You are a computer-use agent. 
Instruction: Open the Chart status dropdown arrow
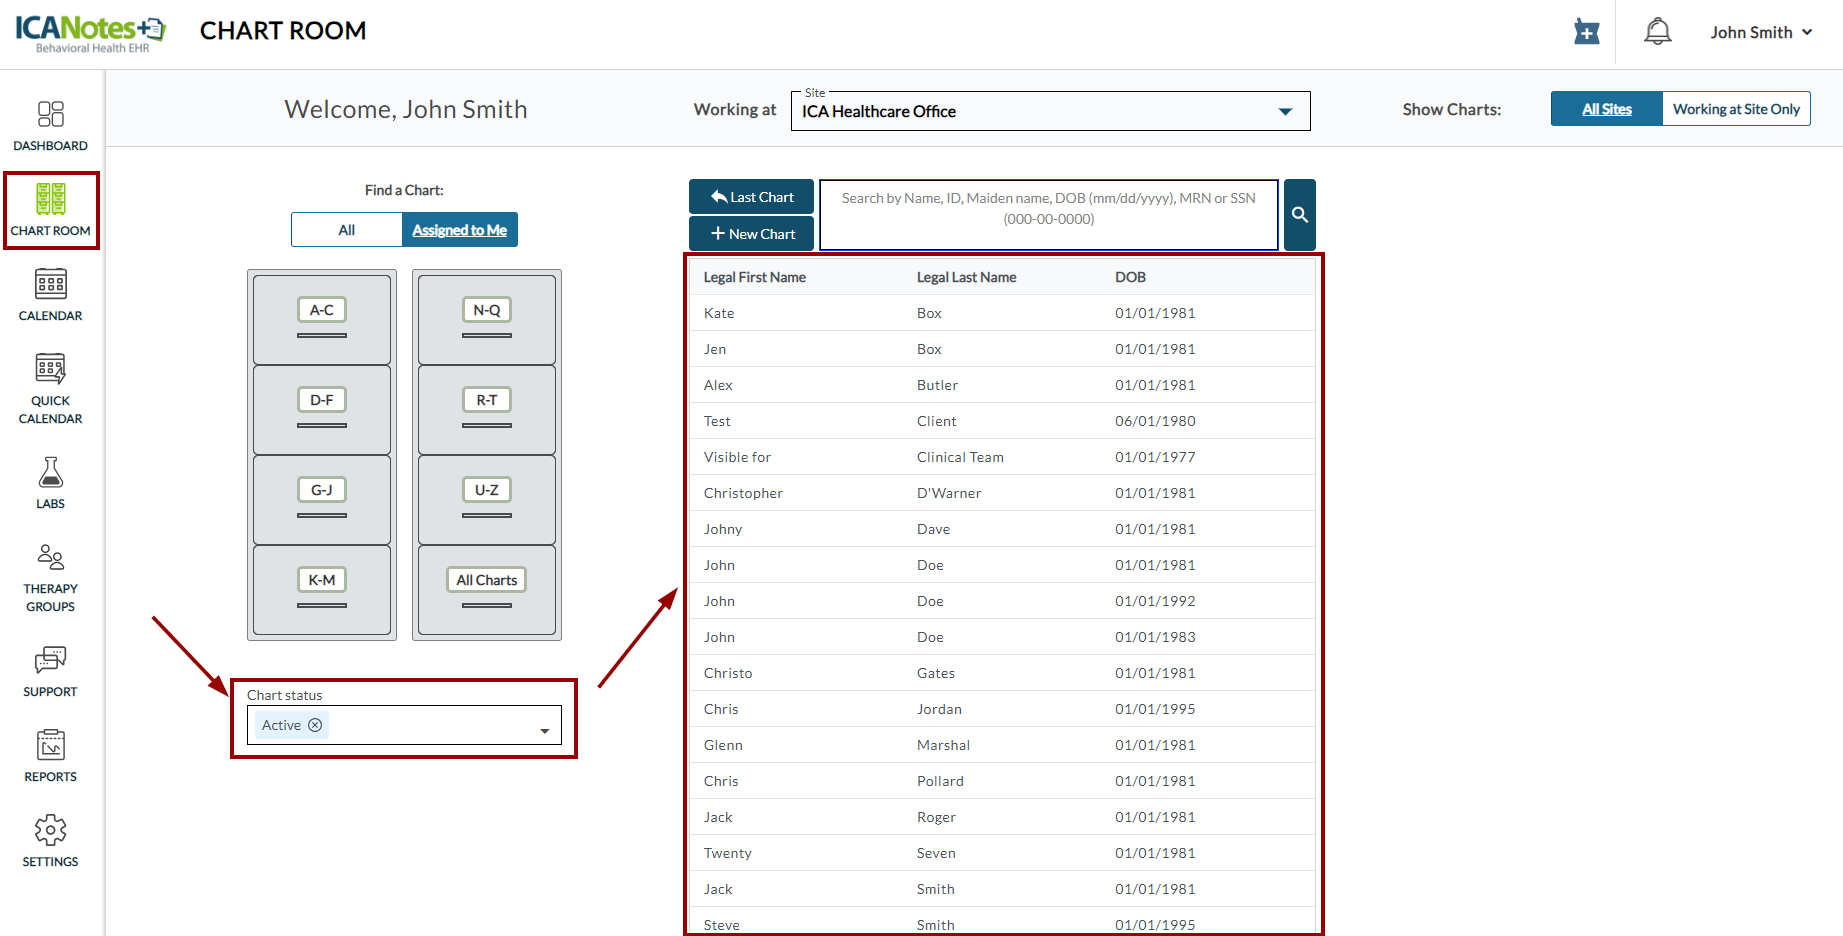coord(544,731)
